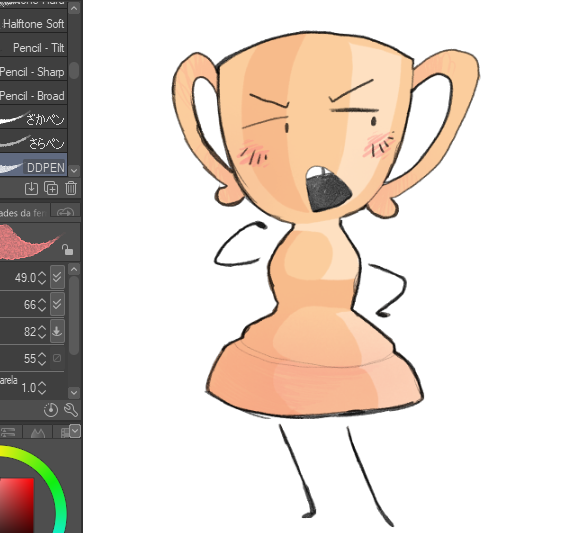Click the import sub tool icon
The width and height of the screenshot is (580, 533).
click(x=31, y=188)
